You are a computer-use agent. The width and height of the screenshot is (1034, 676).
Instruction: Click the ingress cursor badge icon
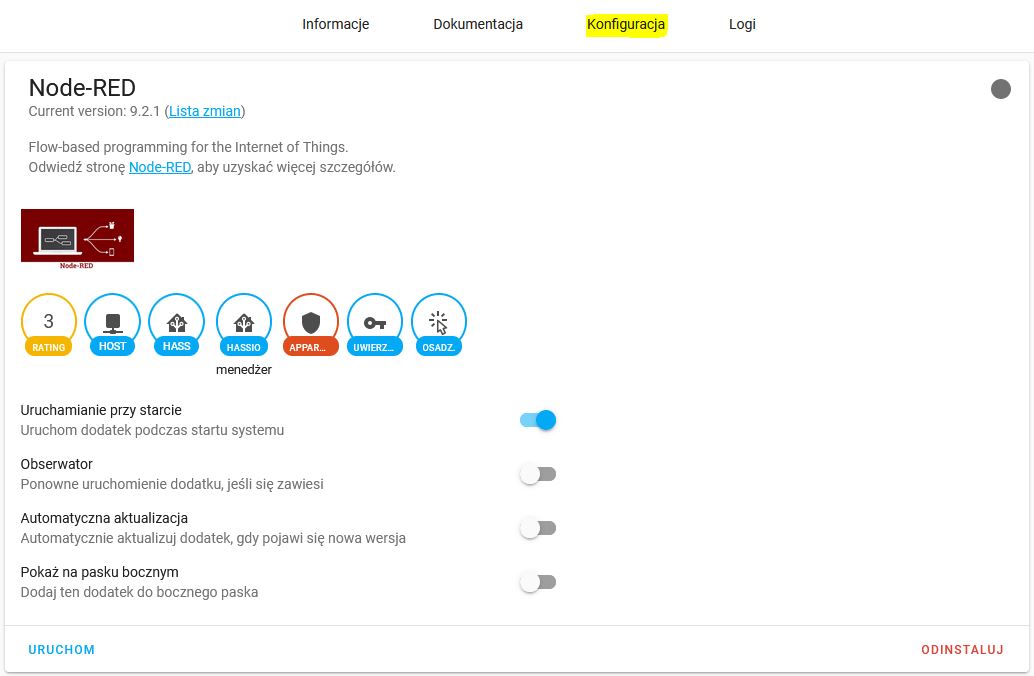coord(438,322)
